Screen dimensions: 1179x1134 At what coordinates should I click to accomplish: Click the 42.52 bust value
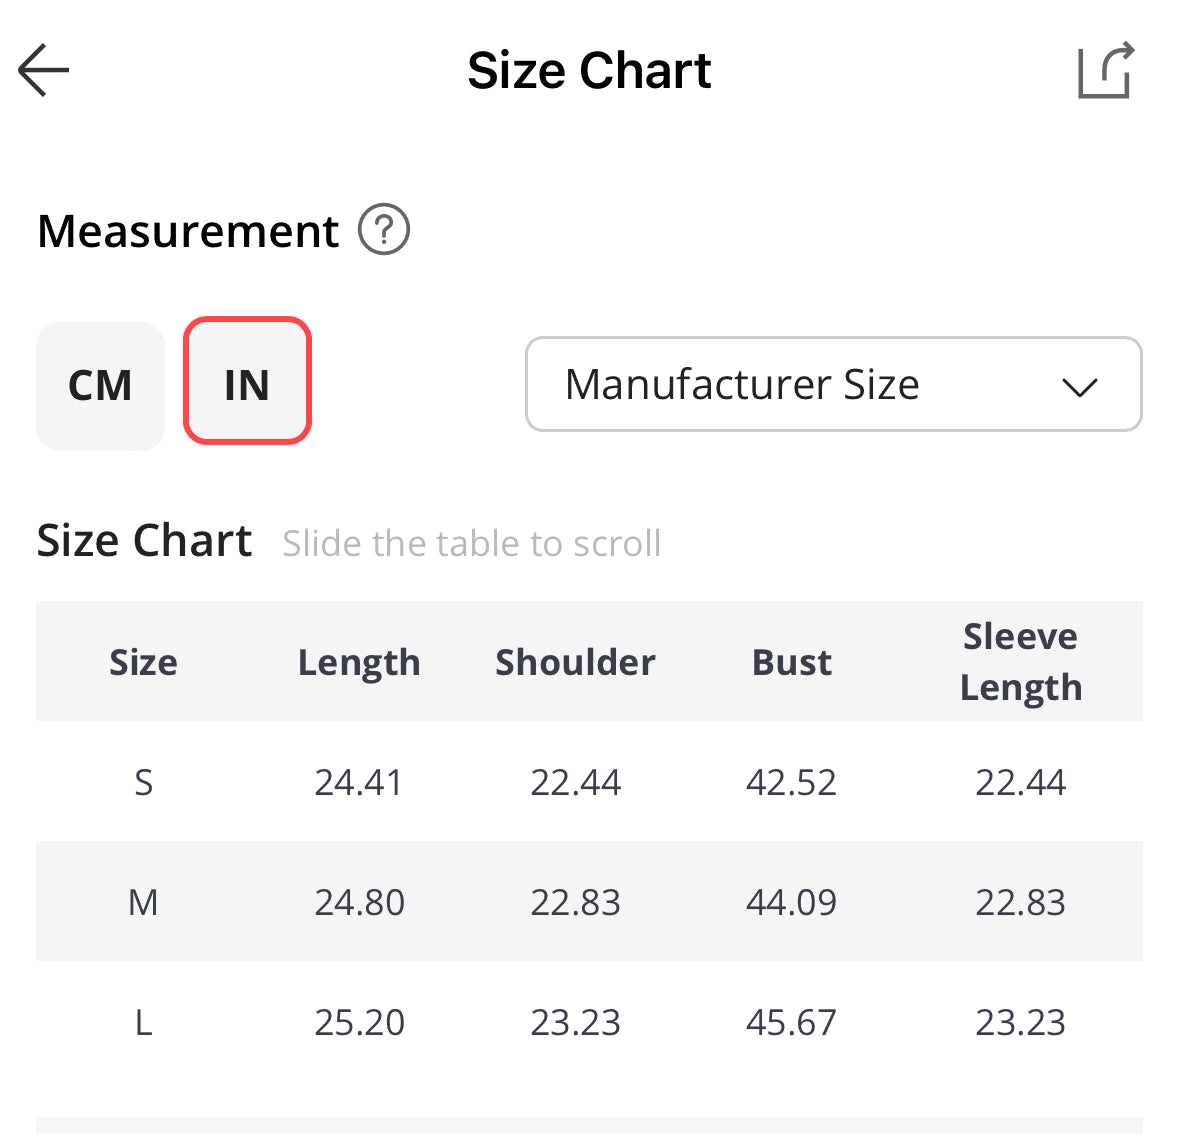[x=791, y=782]
